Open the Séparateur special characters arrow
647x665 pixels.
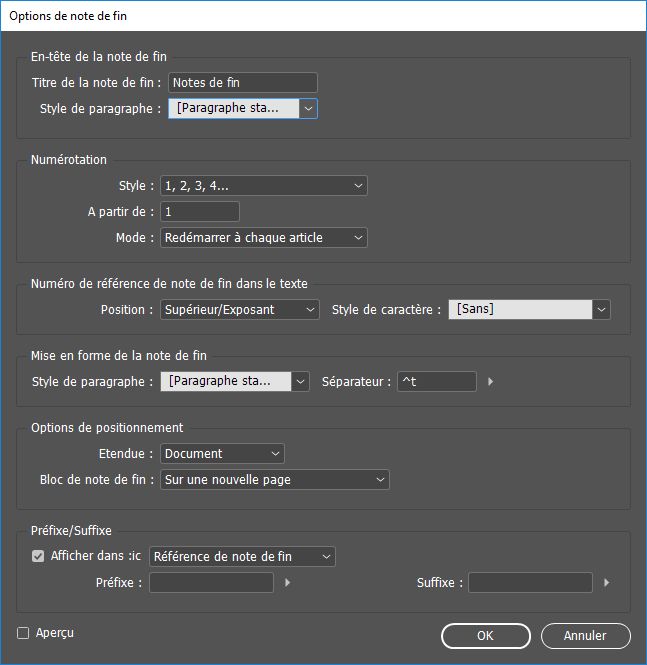click(491, 381)
